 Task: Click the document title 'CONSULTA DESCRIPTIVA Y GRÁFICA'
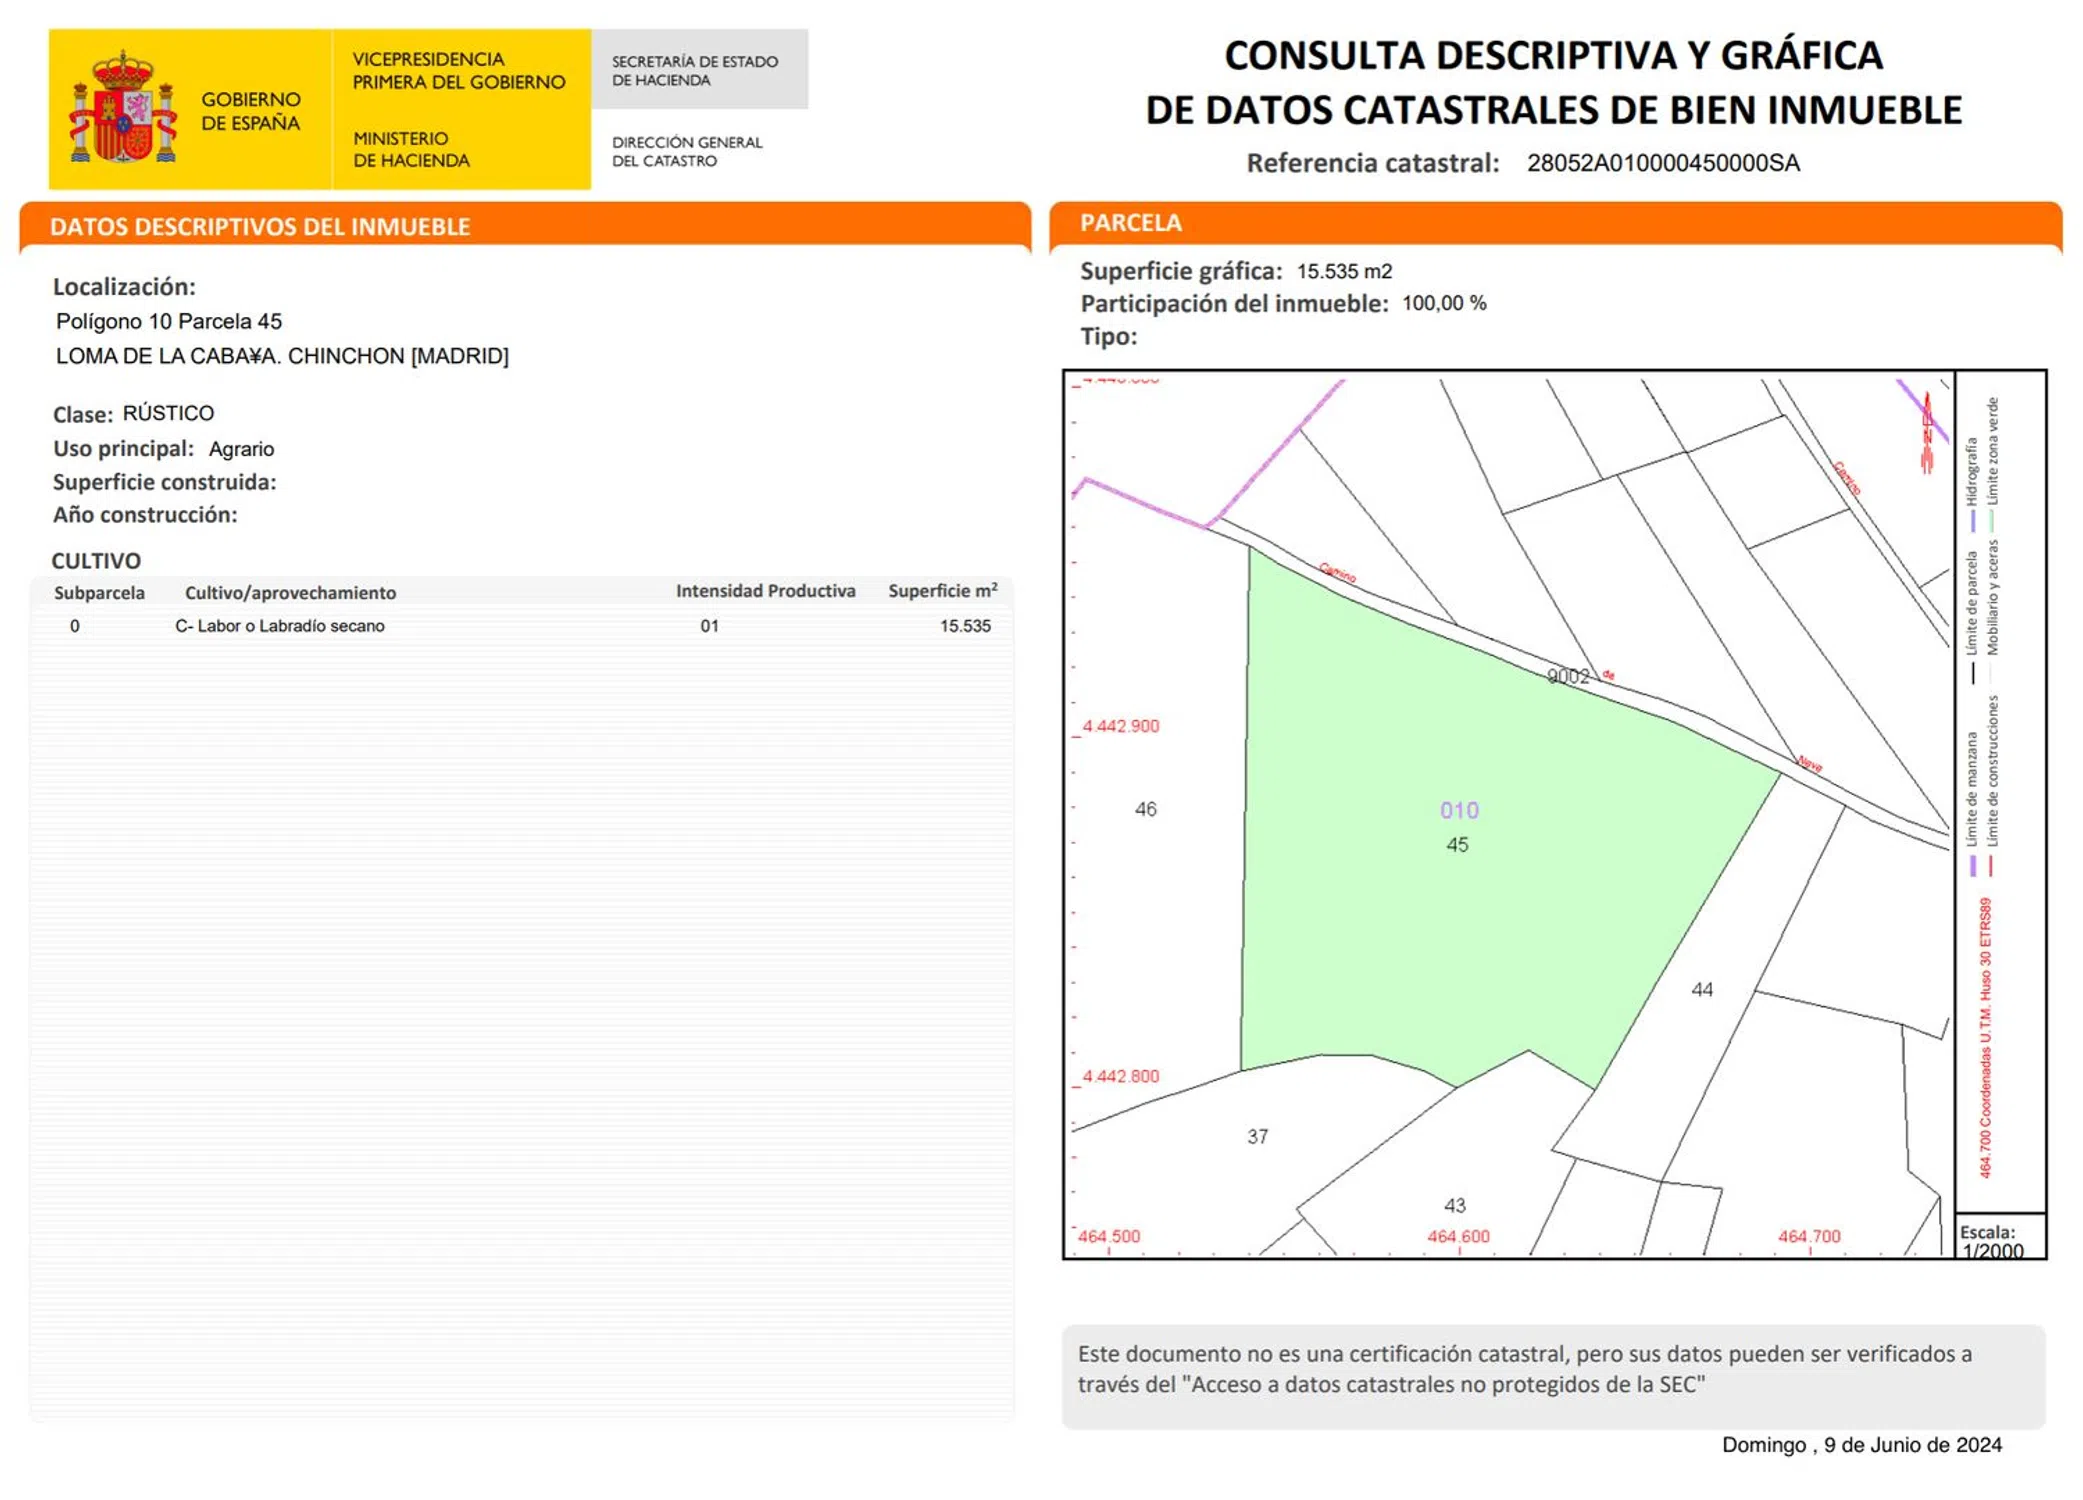[1553, 56]
